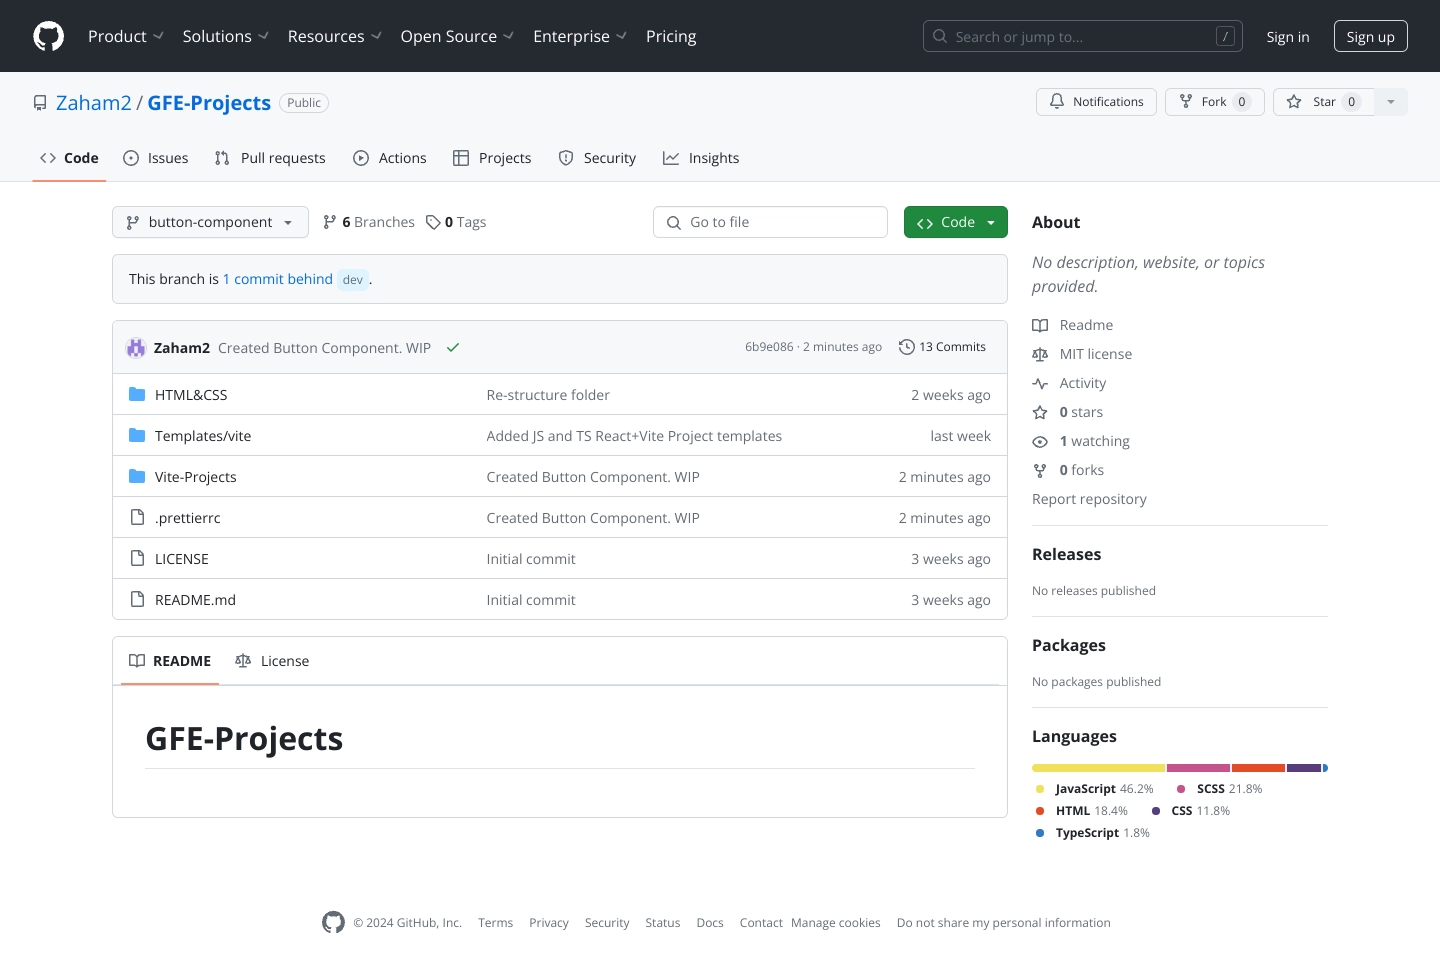Click the SCSS pink language bar segment

(x=1199, y=768)
